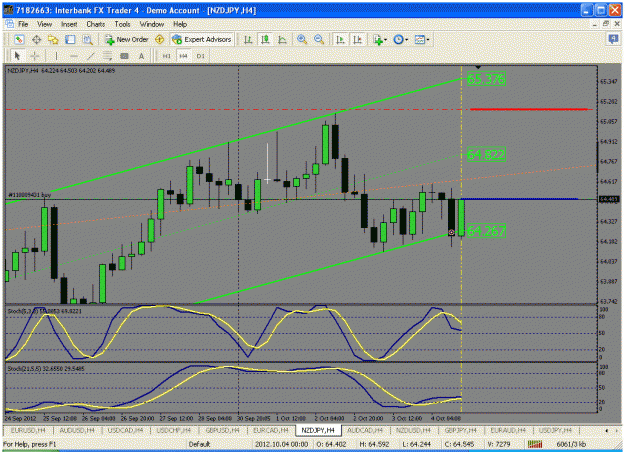Screen dimensions: 625x452
Task: Switch to the AUDCAD,H4 chart tab
Action: [x=365, y=430]
